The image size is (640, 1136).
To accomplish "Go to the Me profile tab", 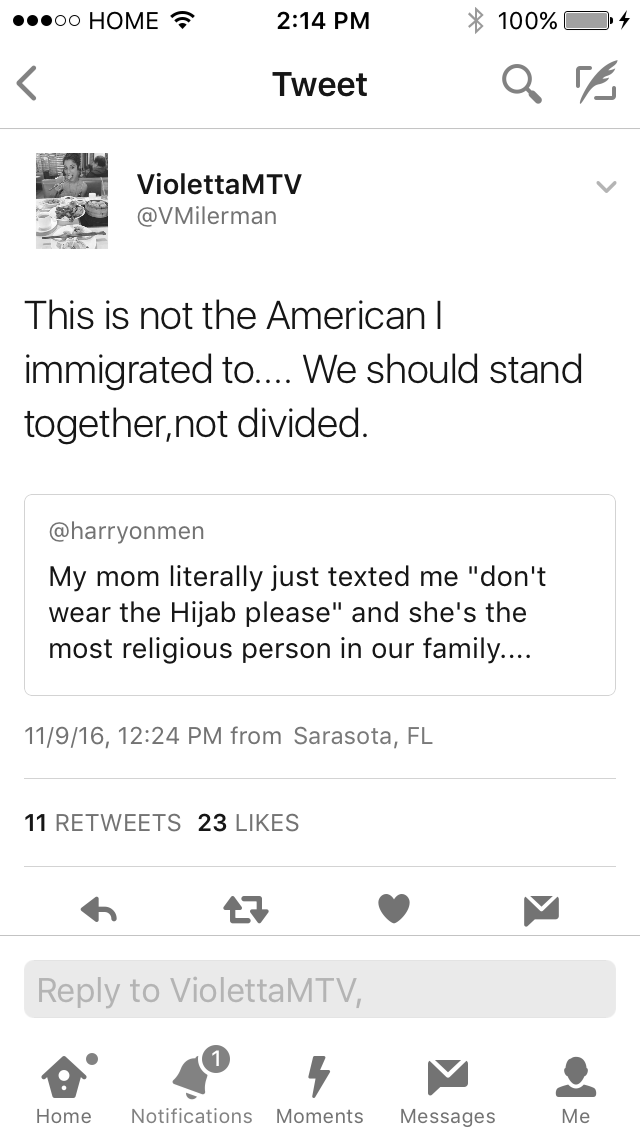I will pos(575,1088).
